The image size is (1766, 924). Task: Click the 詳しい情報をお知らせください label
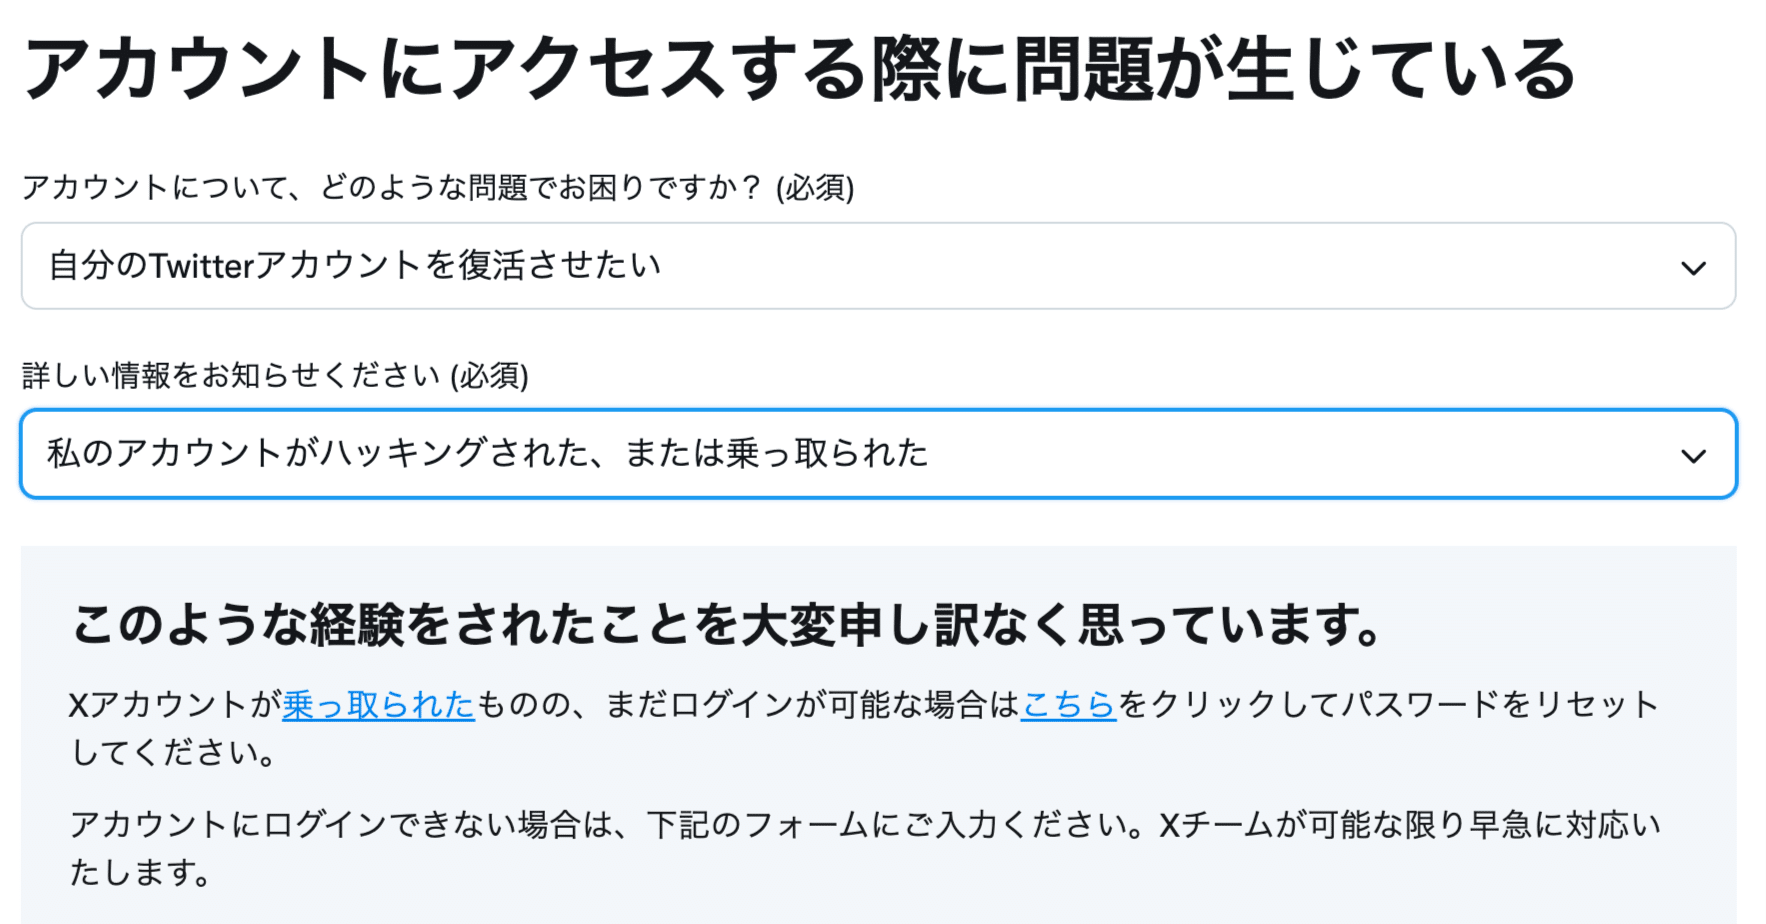pyautogui.click(x=277, y=377)
